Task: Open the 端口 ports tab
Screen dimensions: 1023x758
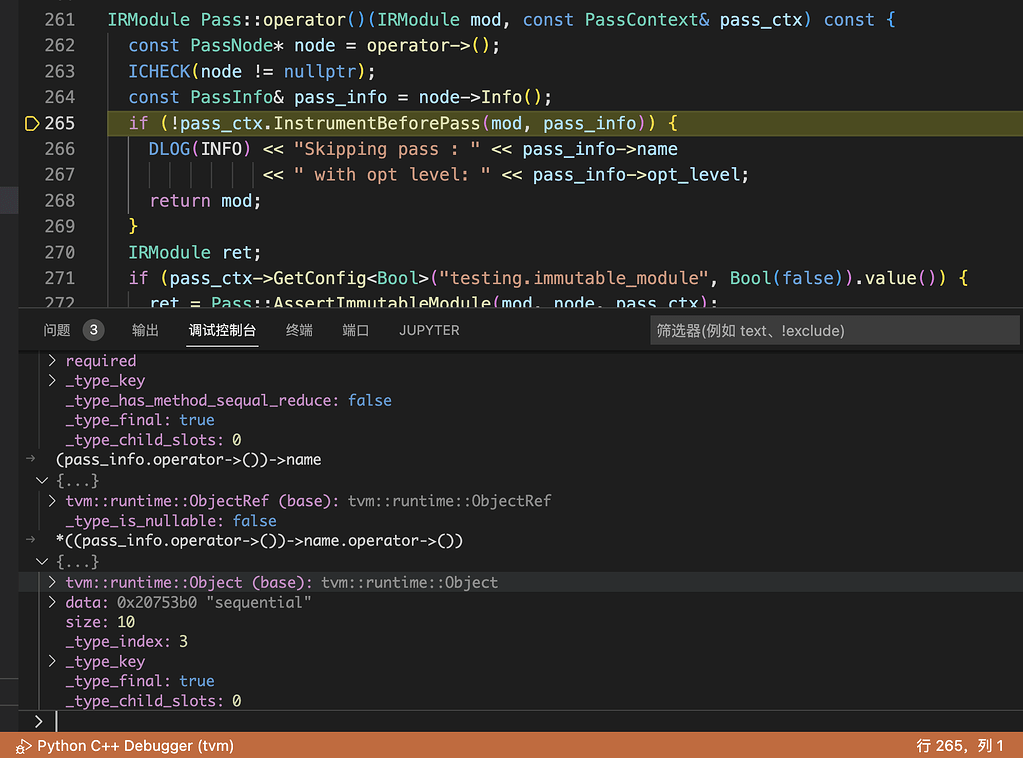Action: tap(355, 330)
